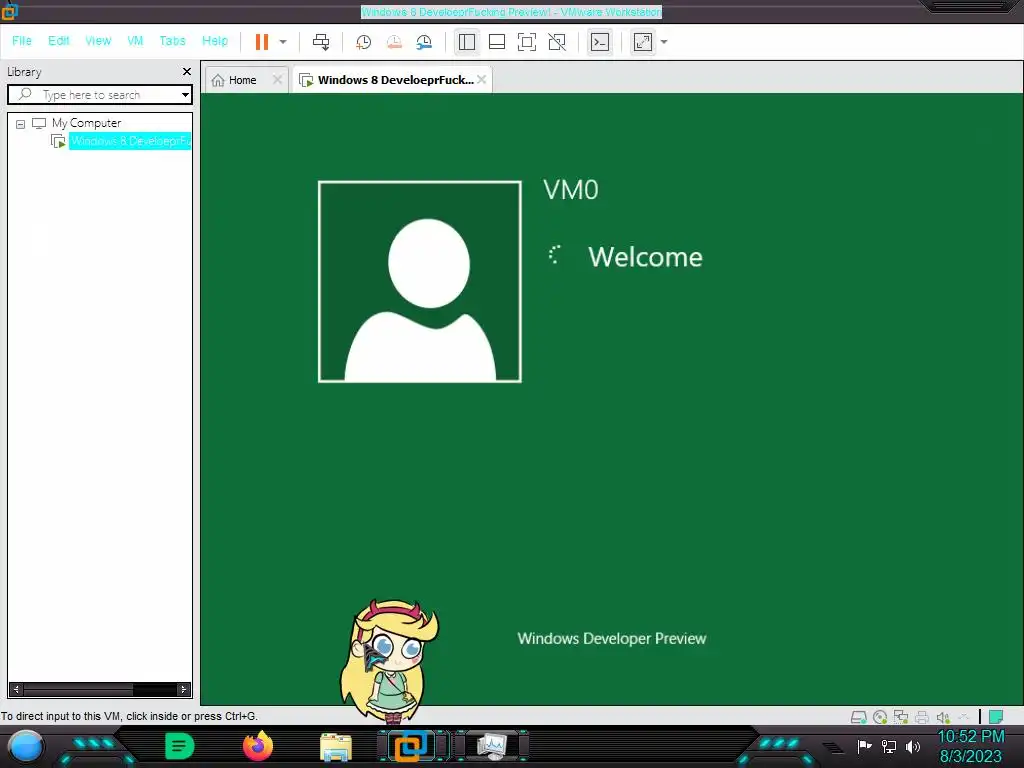The height and width of the screenshot is (768, 1024).
Task: Click the hard disk status icon
Action: (x=859, y=718)
